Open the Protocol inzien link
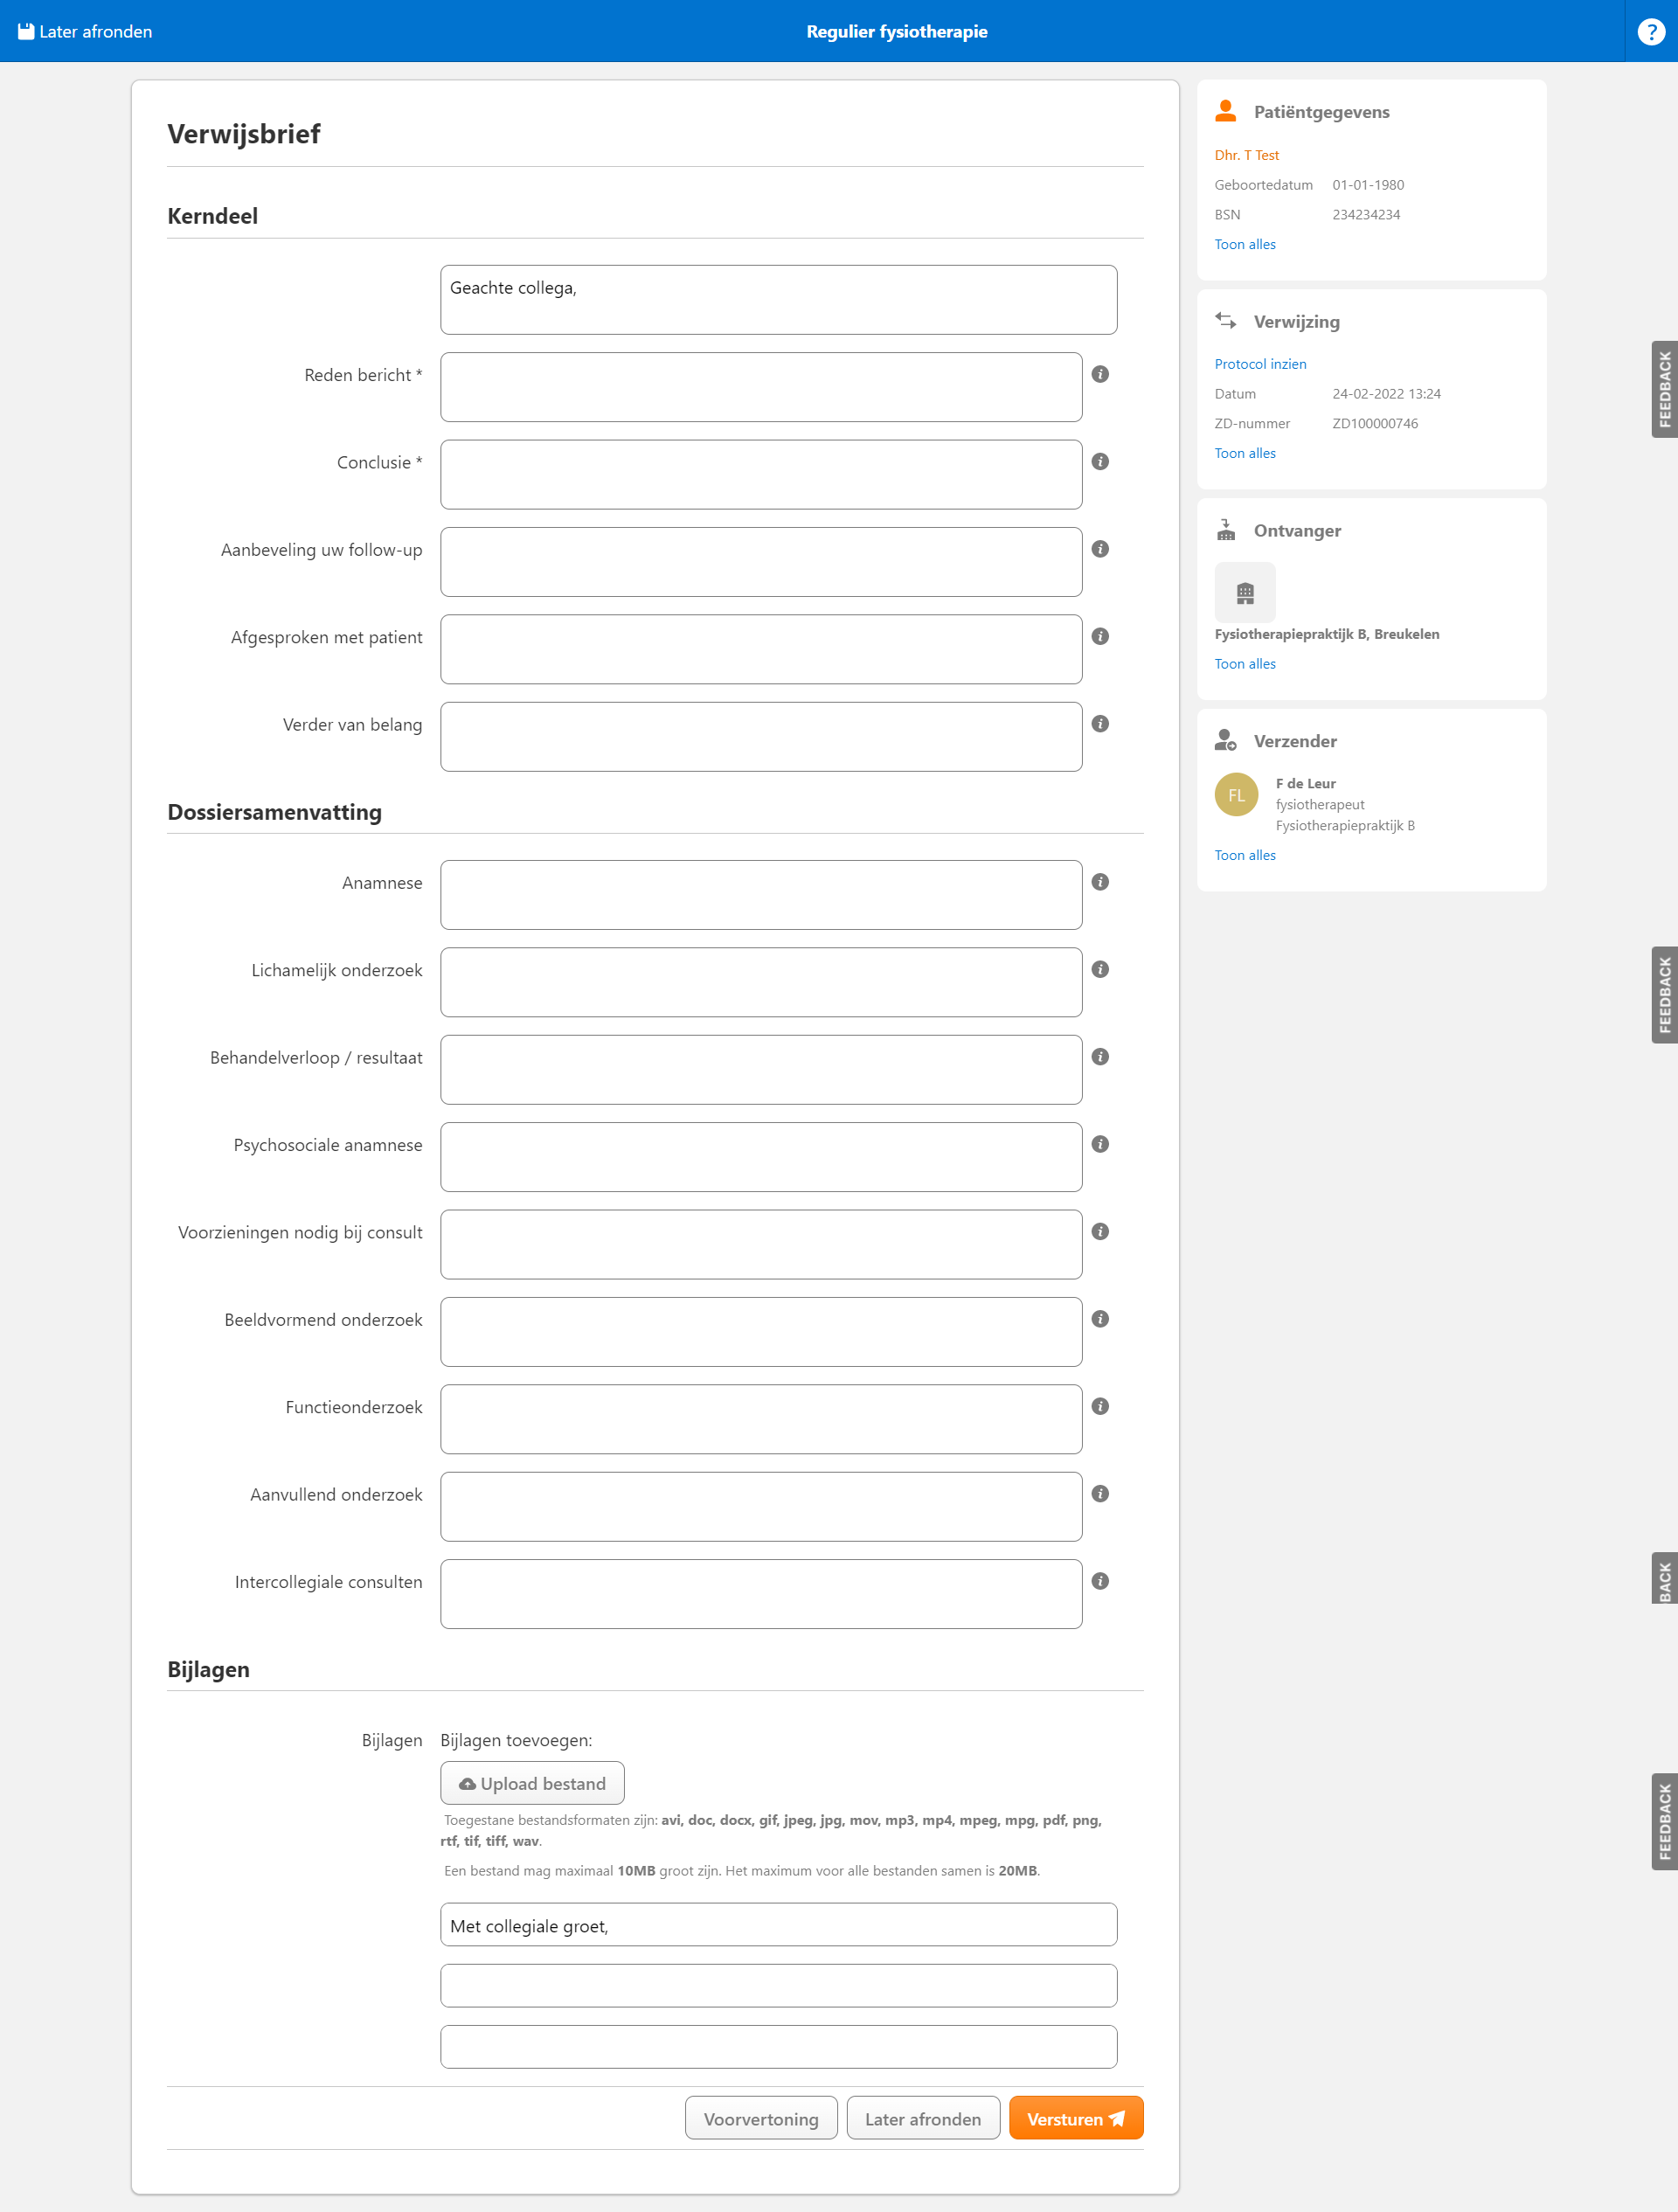The width and height of the screenshot is (1678, 2212). 1260,364
